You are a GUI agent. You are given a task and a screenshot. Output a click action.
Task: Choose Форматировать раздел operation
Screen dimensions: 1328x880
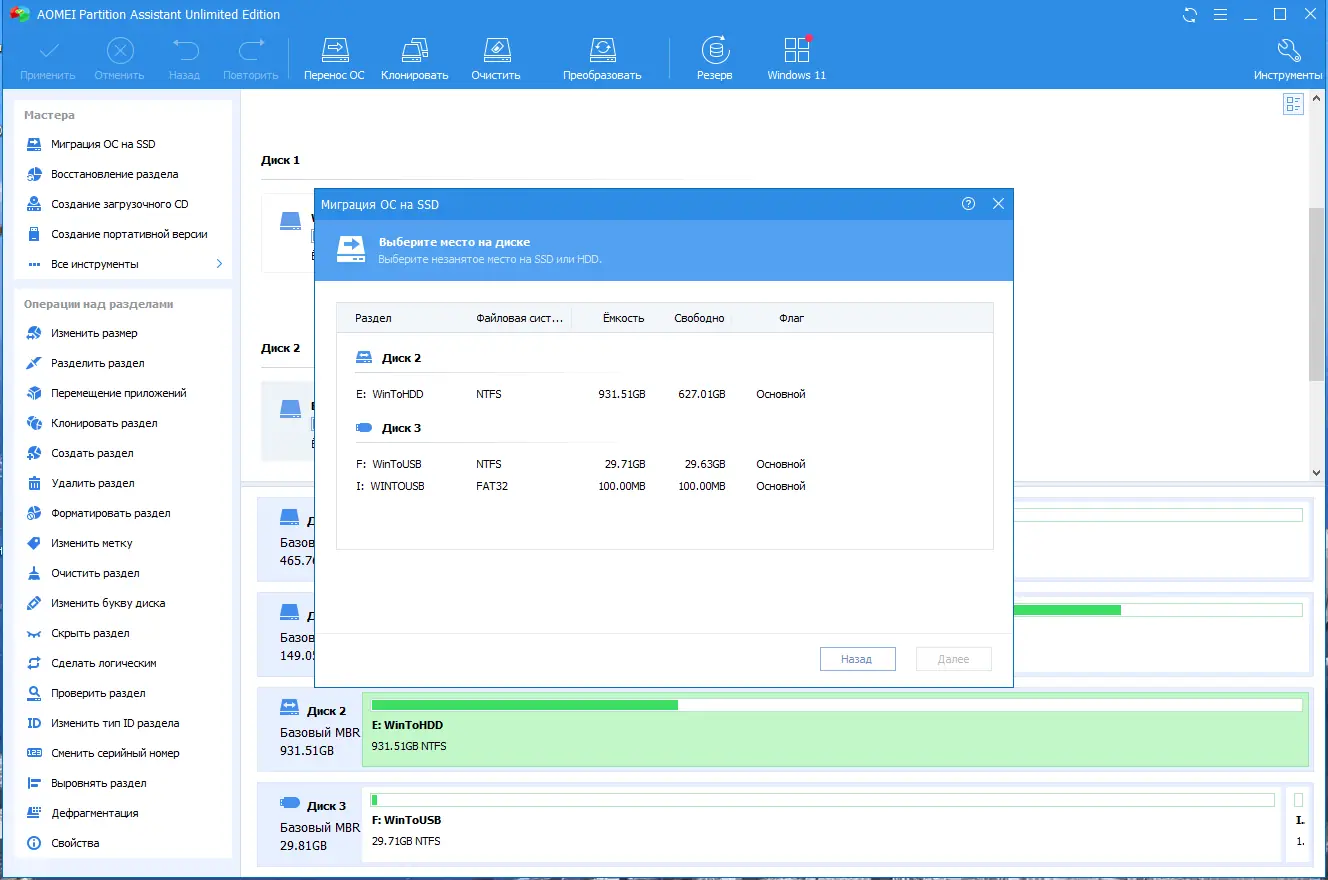[111, 513]
